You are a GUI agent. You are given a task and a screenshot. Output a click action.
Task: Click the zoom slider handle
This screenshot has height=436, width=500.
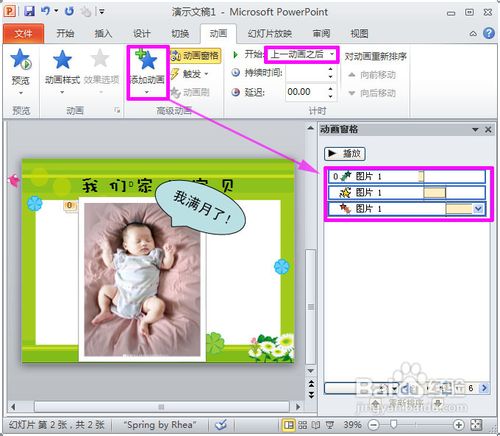(394, 424)
